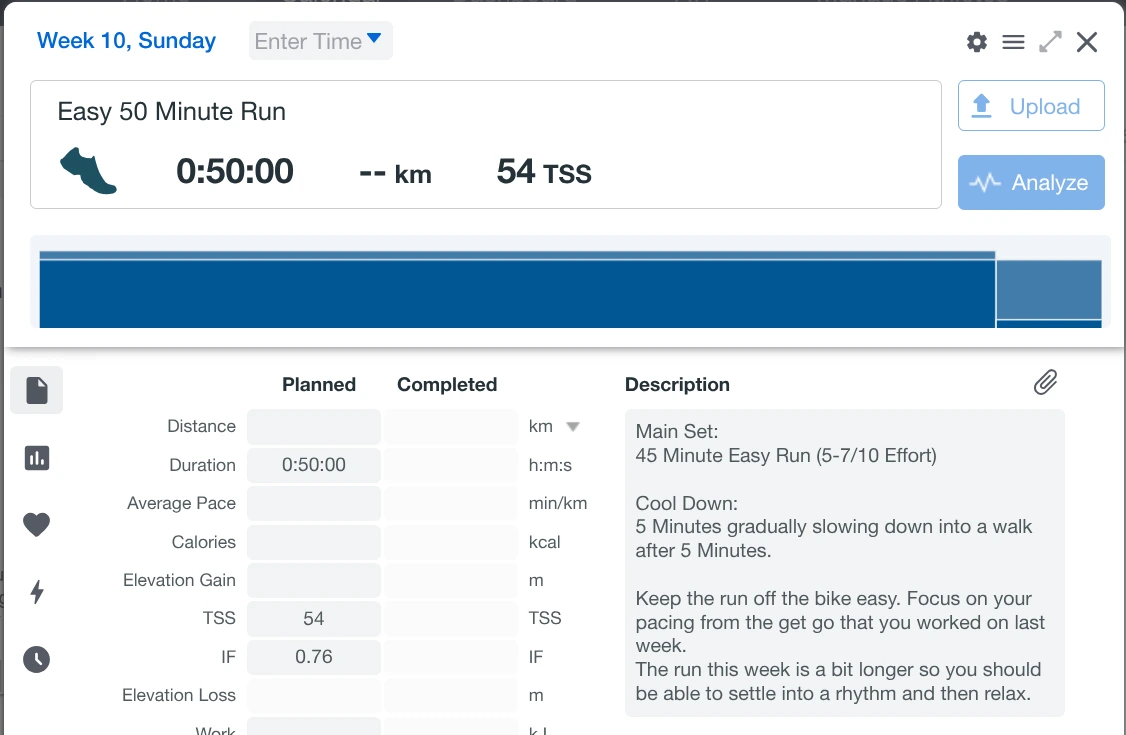This screenshot has height=735, width=1126.
Task: Click the paperclip attachment icon
Action: point(1045,382)
